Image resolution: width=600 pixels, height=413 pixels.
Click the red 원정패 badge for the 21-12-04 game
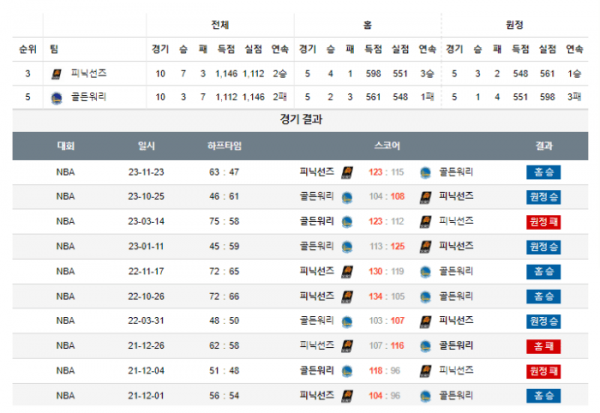click(x=543, y=371)
